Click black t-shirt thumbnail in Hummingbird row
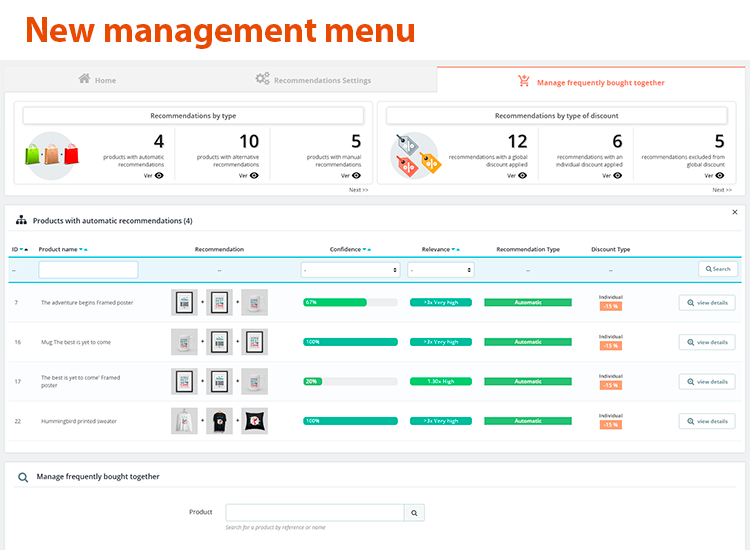This screenshot has height=550, width=750. tap(219, 421)
